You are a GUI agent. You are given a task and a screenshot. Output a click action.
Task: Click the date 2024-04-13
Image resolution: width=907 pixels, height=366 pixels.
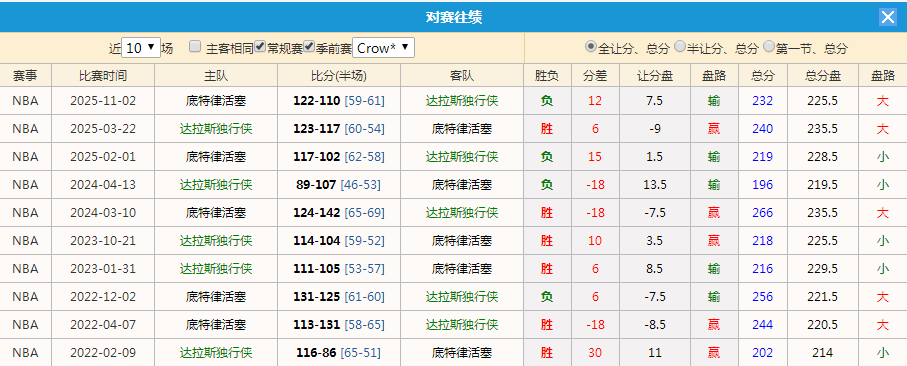(103, 184)
